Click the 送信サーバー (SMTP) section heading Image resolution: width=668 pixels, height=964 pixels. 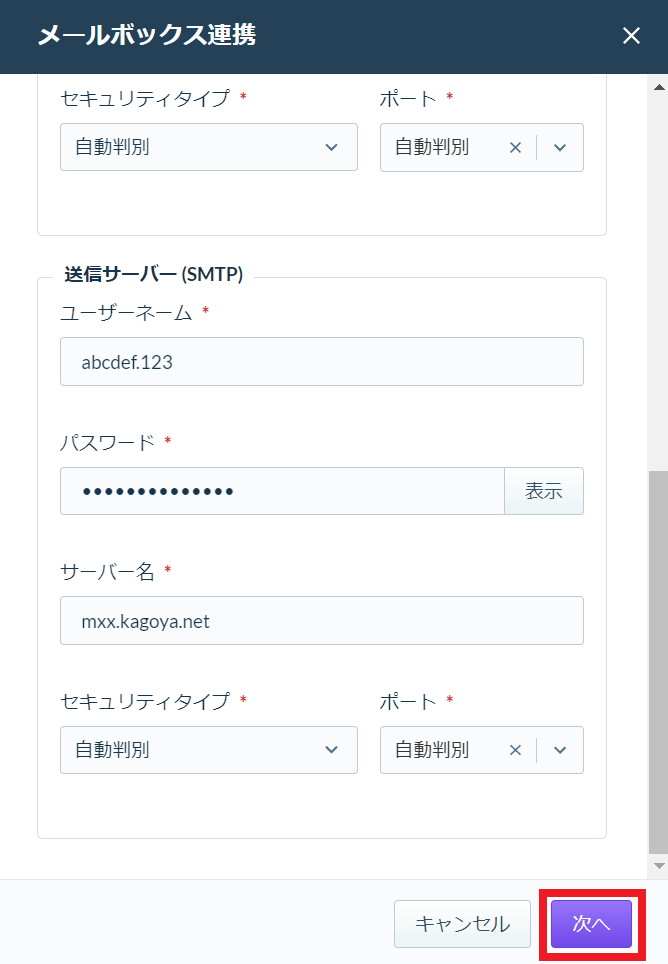(x=154, y=274)
